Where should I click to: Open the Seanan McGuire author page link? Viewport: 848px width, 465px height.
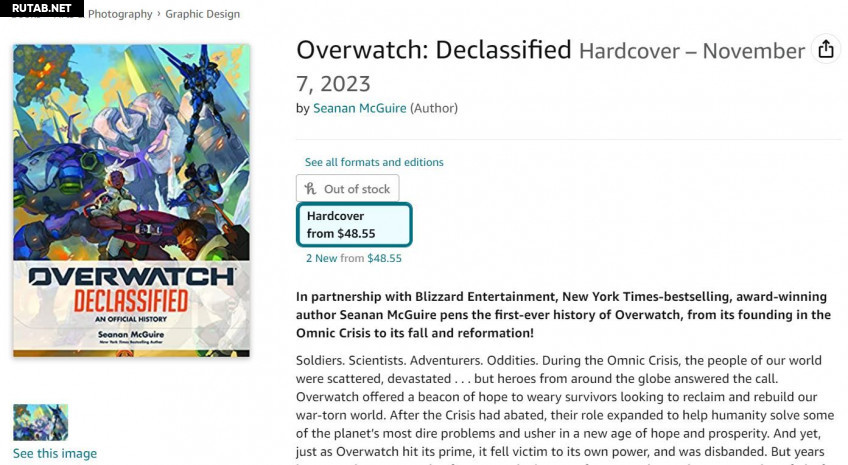[359, 108]
